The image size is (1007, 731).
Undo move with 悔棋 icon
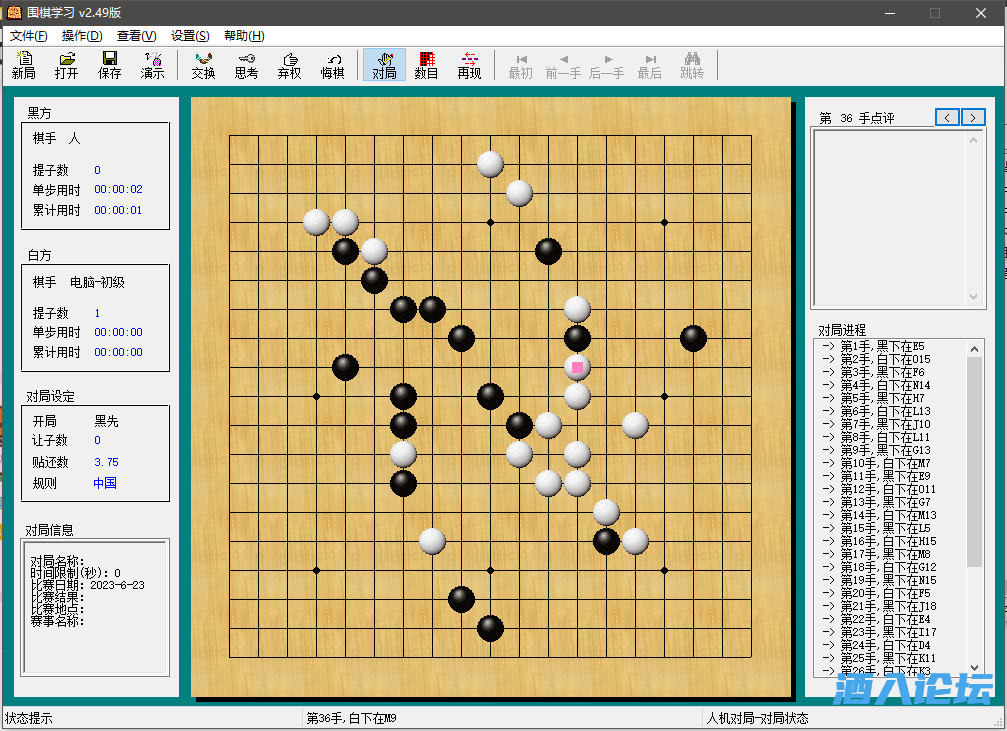pyautogui.click(x=332, y=65)
